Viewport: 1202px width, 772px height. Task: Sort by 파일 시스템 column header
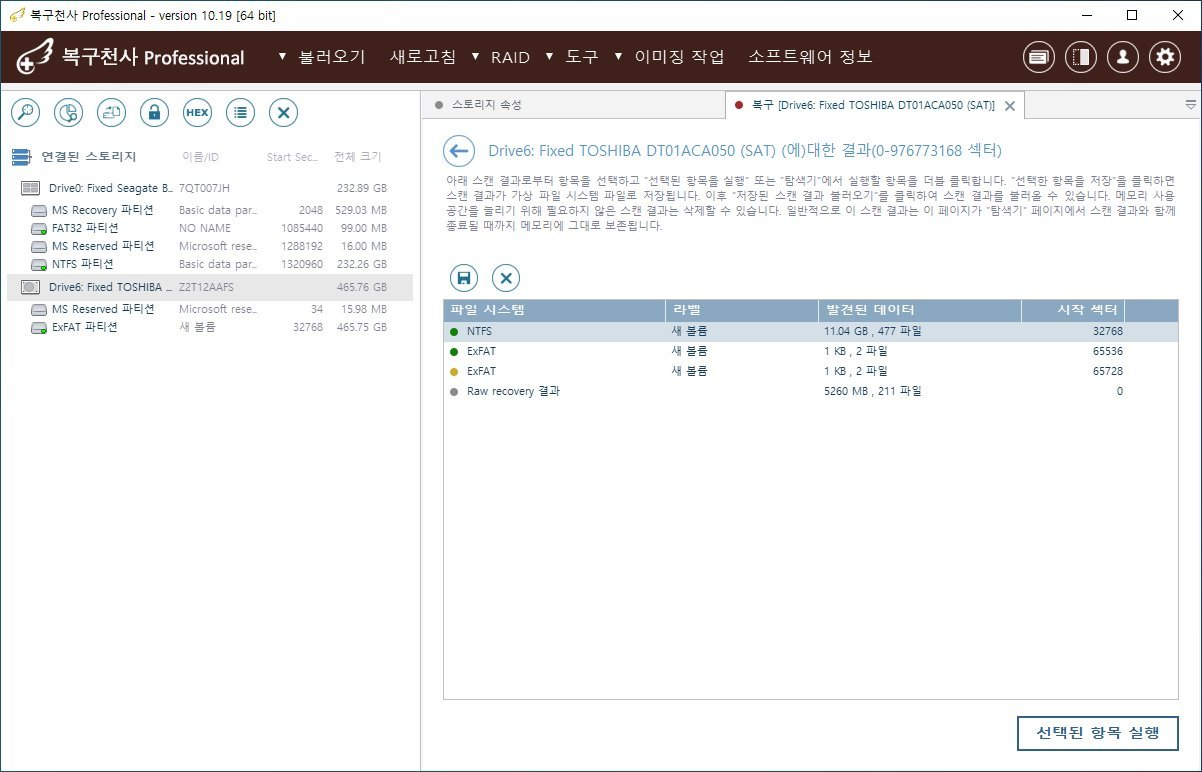tap(555, 310)
